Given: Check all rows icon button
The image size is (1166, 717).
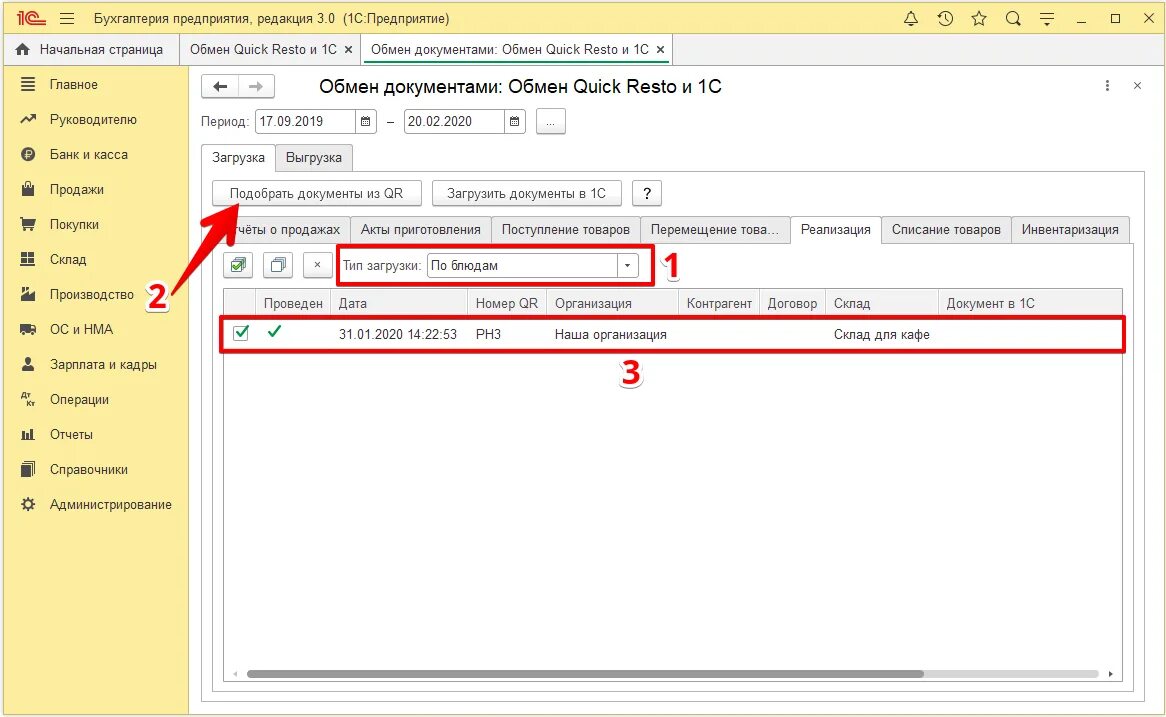Looking at the screenshot, I should [x=239, y=265].
